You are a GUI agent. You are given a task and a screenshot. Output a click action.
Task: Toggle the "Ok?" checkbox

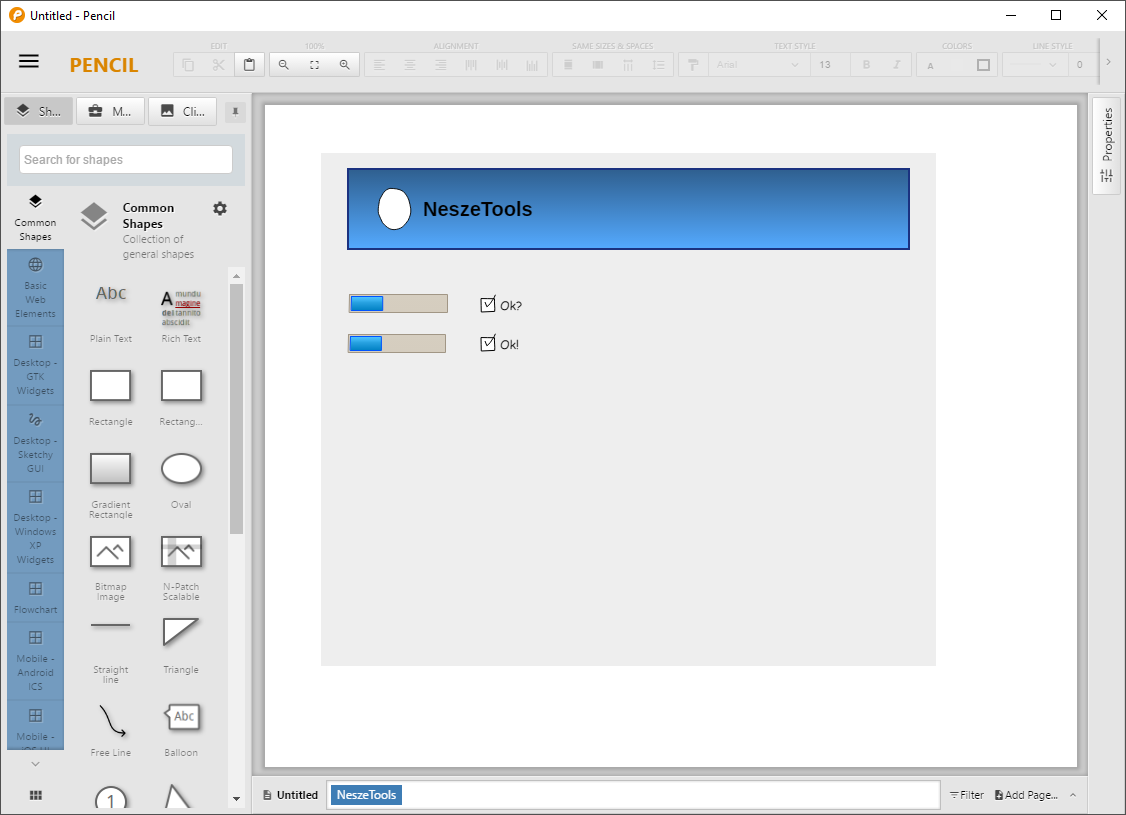coord(488,305)
